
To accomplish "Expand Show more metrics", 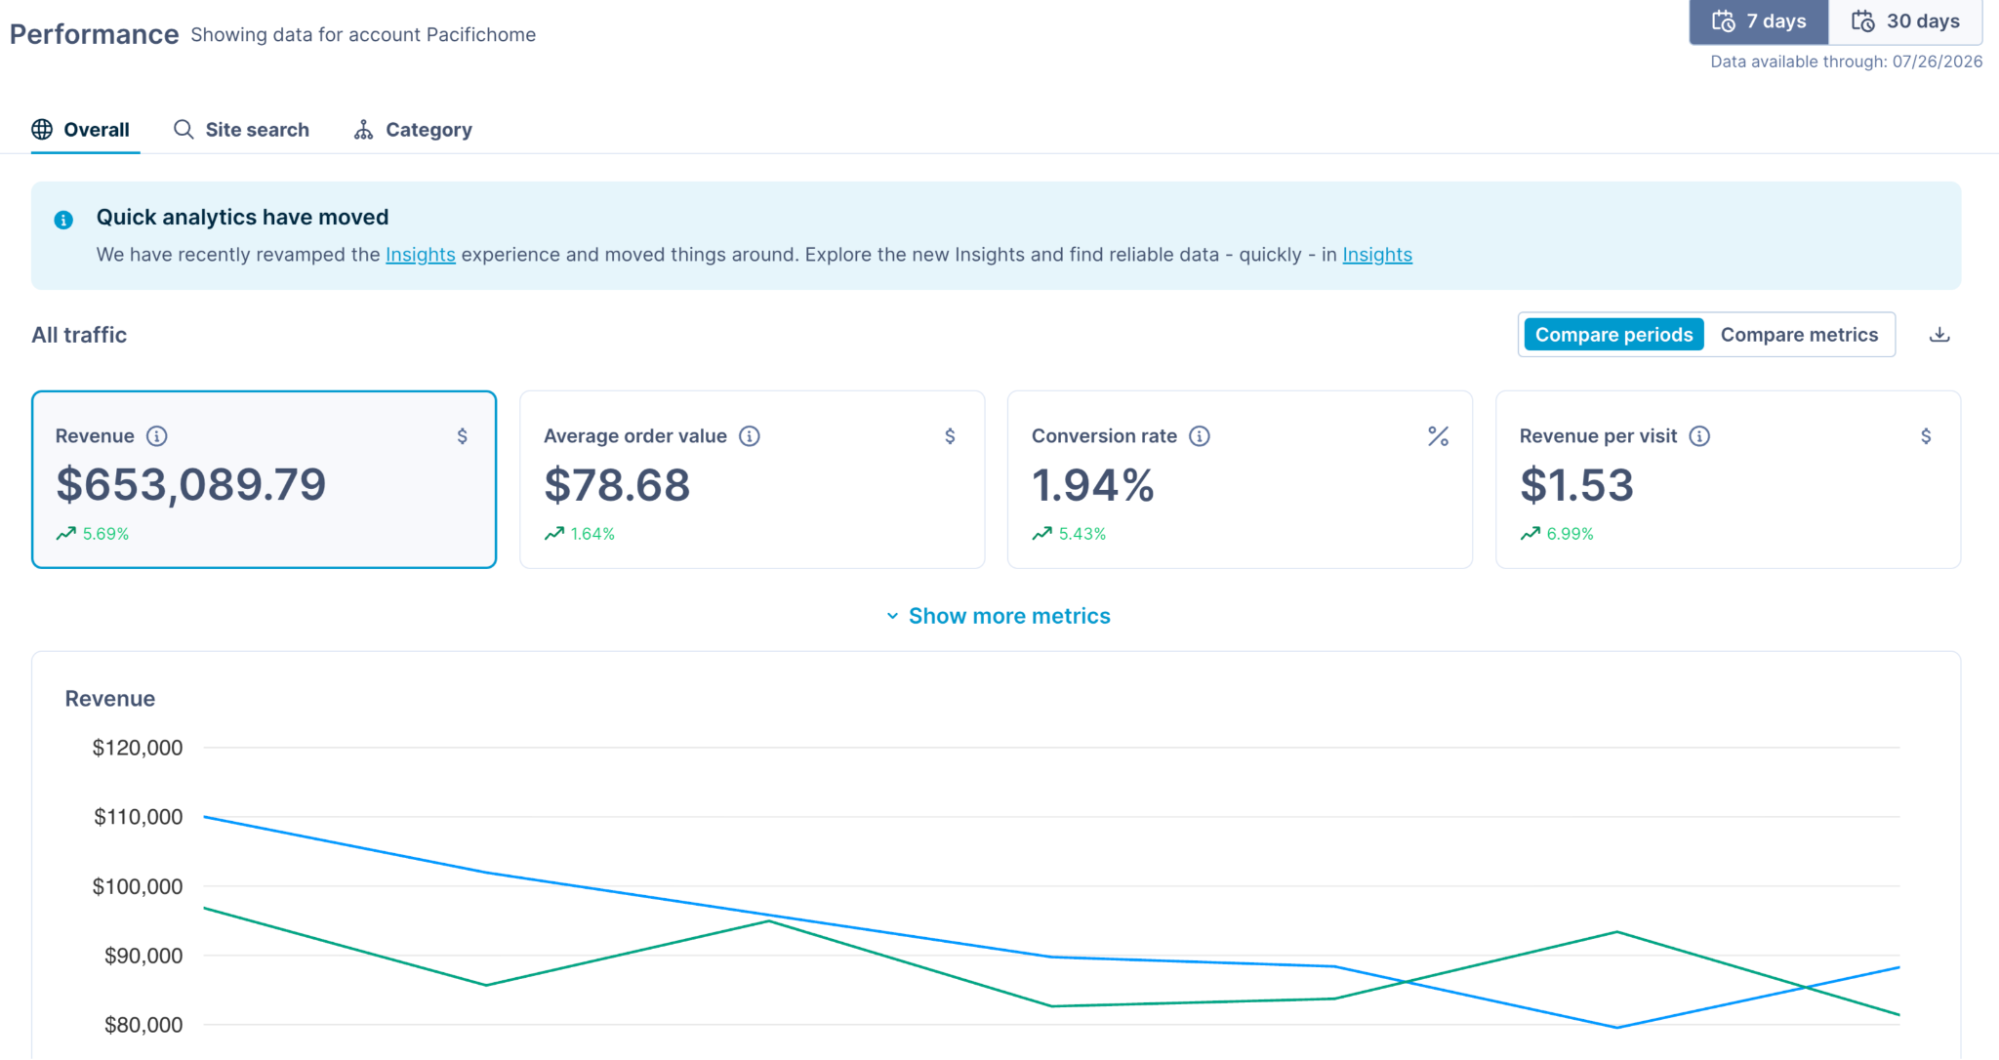I will coord(998,616).
